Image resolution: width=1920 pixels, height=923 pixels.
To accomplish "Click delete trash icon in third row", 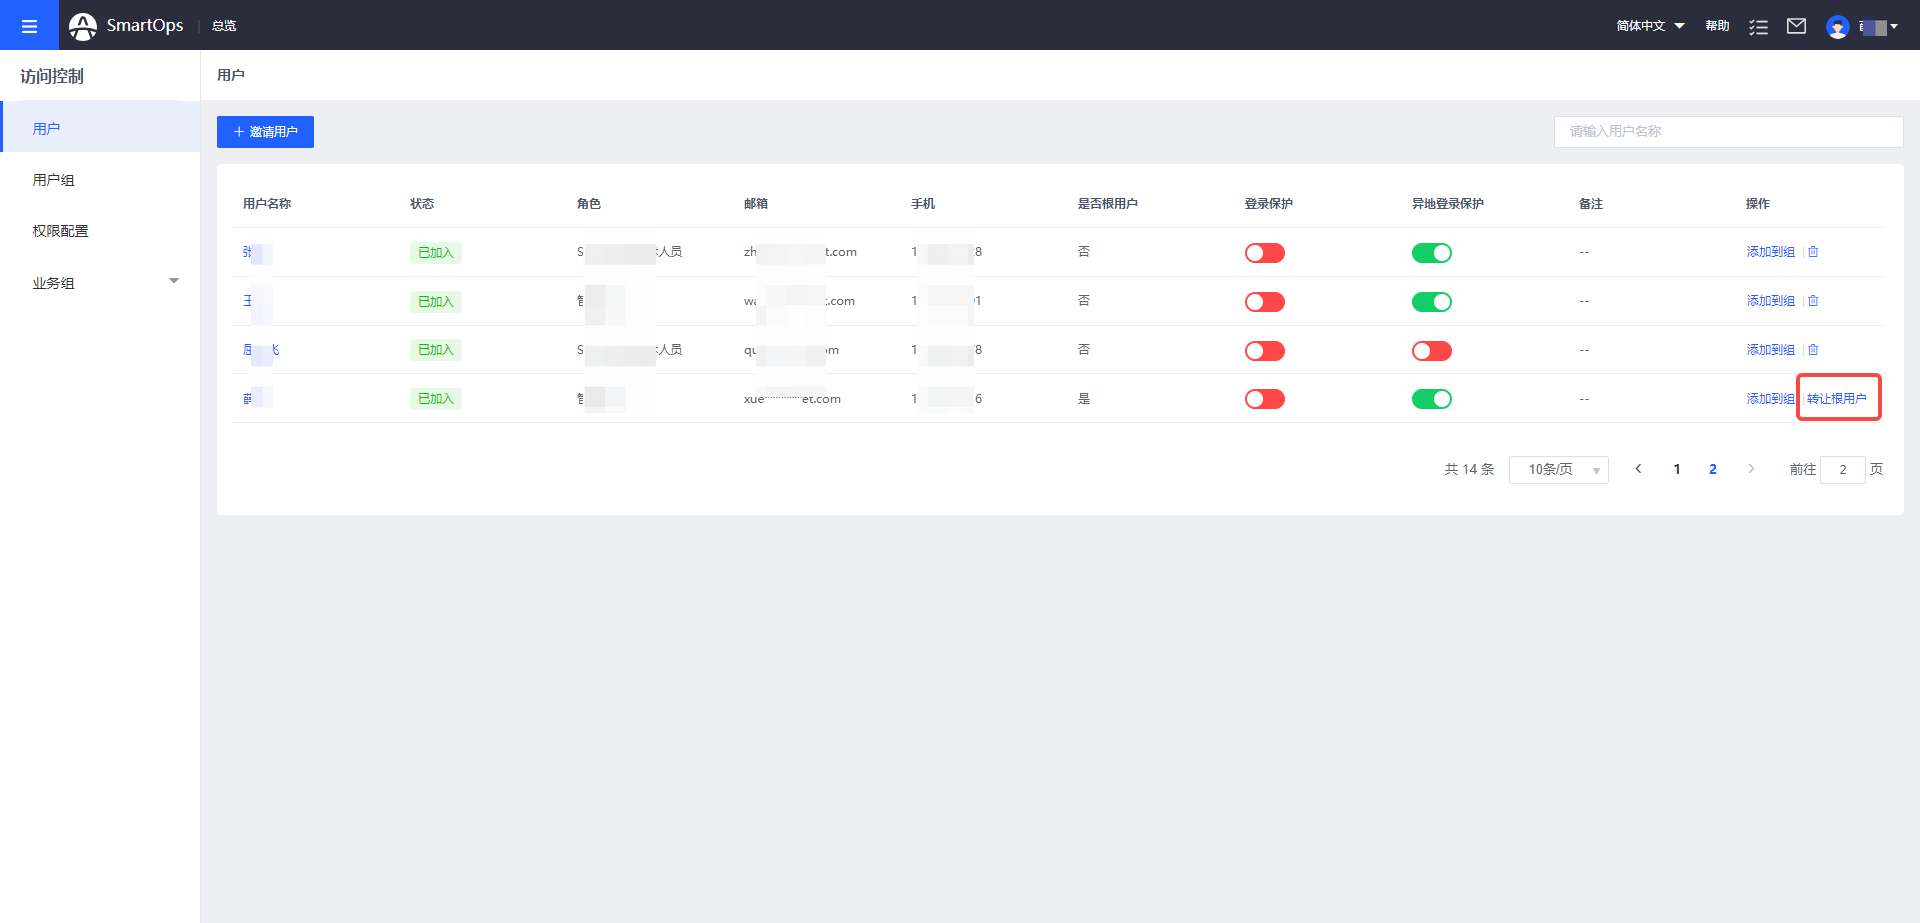I will [1813, 350].
